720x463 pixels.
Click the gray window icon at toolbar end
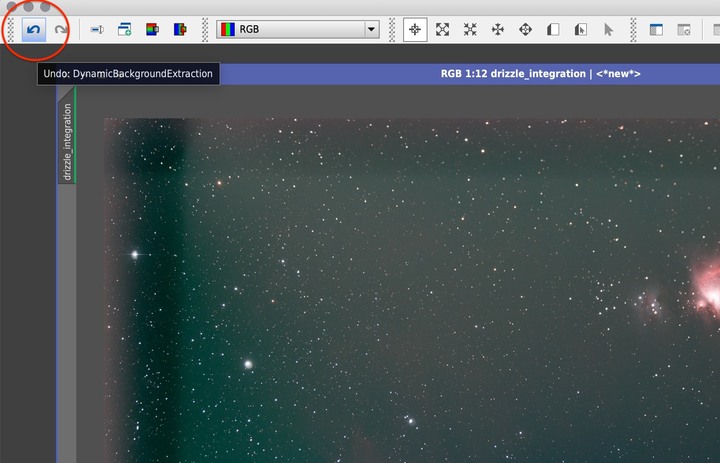(684, 30)
